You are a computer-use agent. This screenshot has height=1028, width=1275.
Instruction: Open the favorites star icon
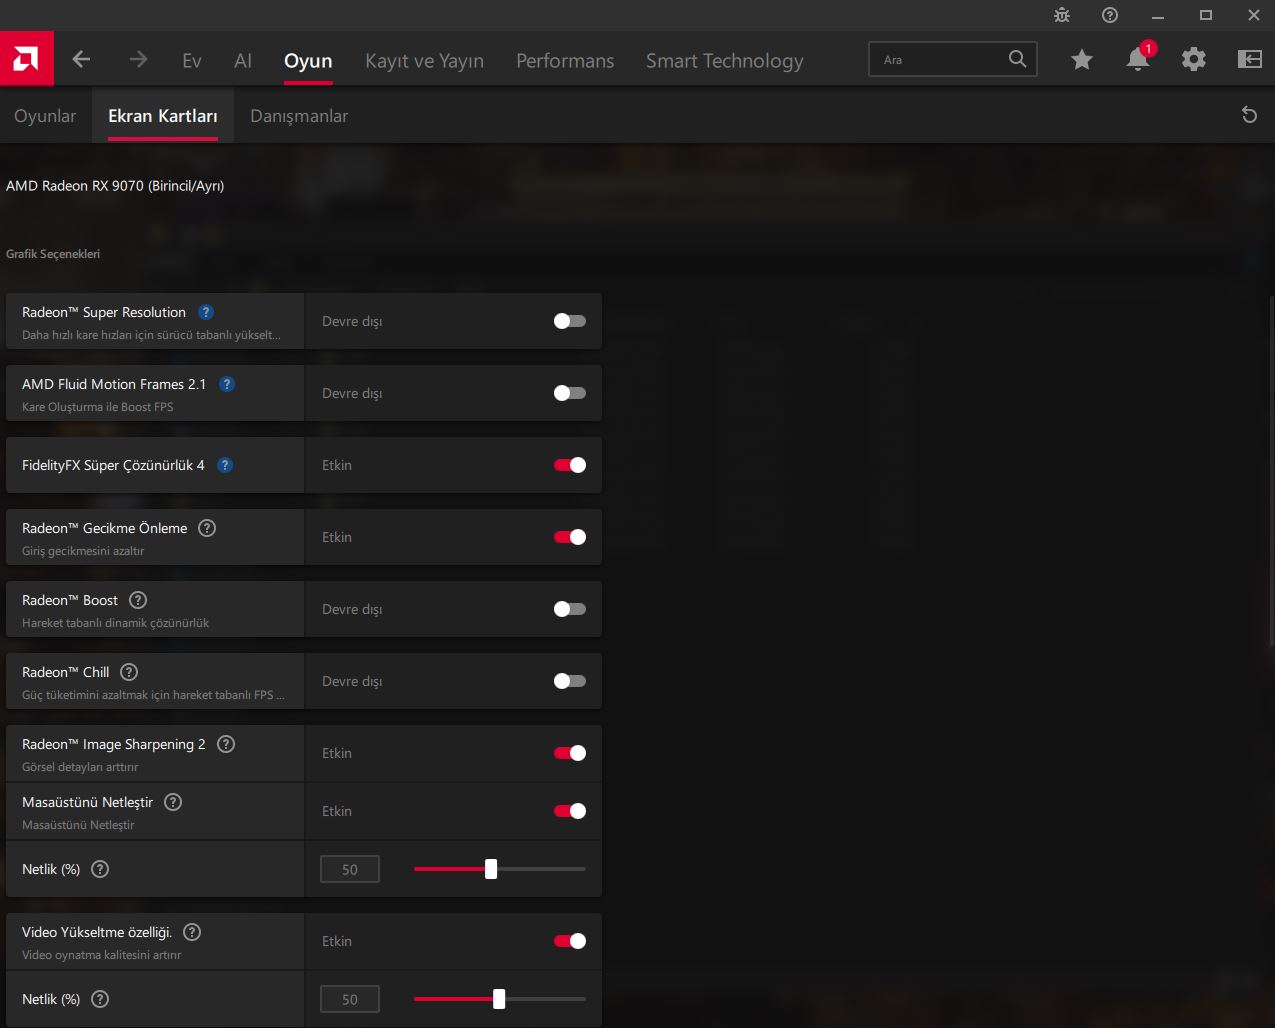pos(1081,60)
